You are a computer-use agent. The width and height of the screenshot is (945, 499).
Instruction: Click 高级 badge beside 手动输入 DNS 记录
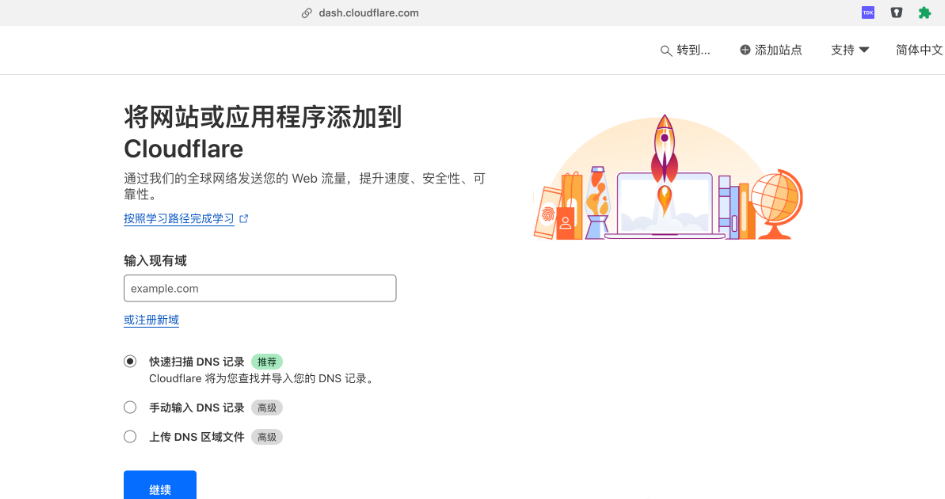click(267, 408)
